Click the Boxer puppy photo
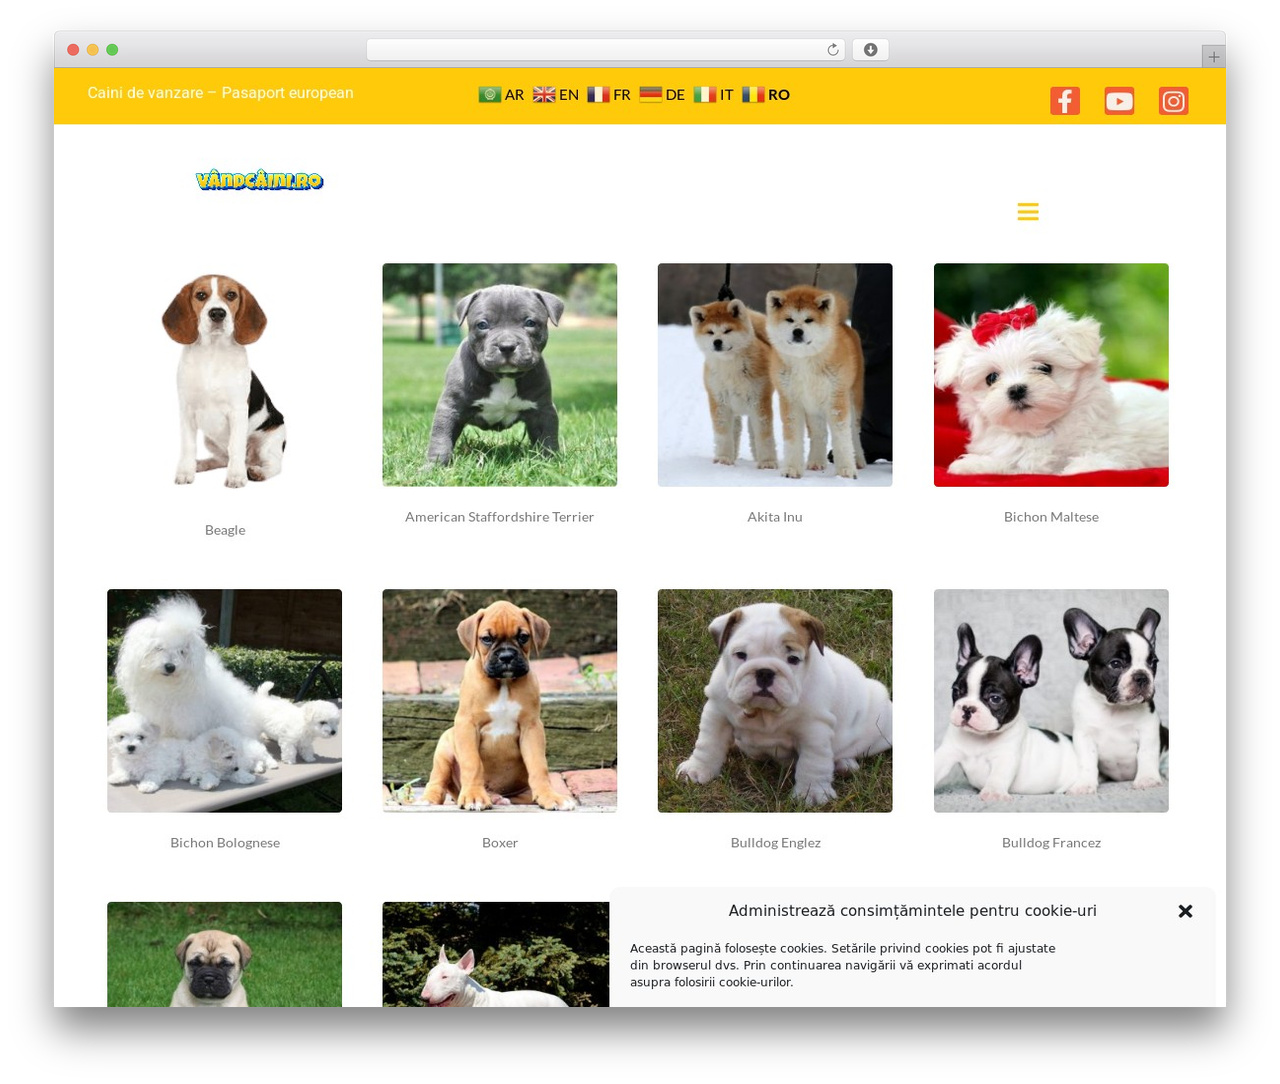 point(499,701)
